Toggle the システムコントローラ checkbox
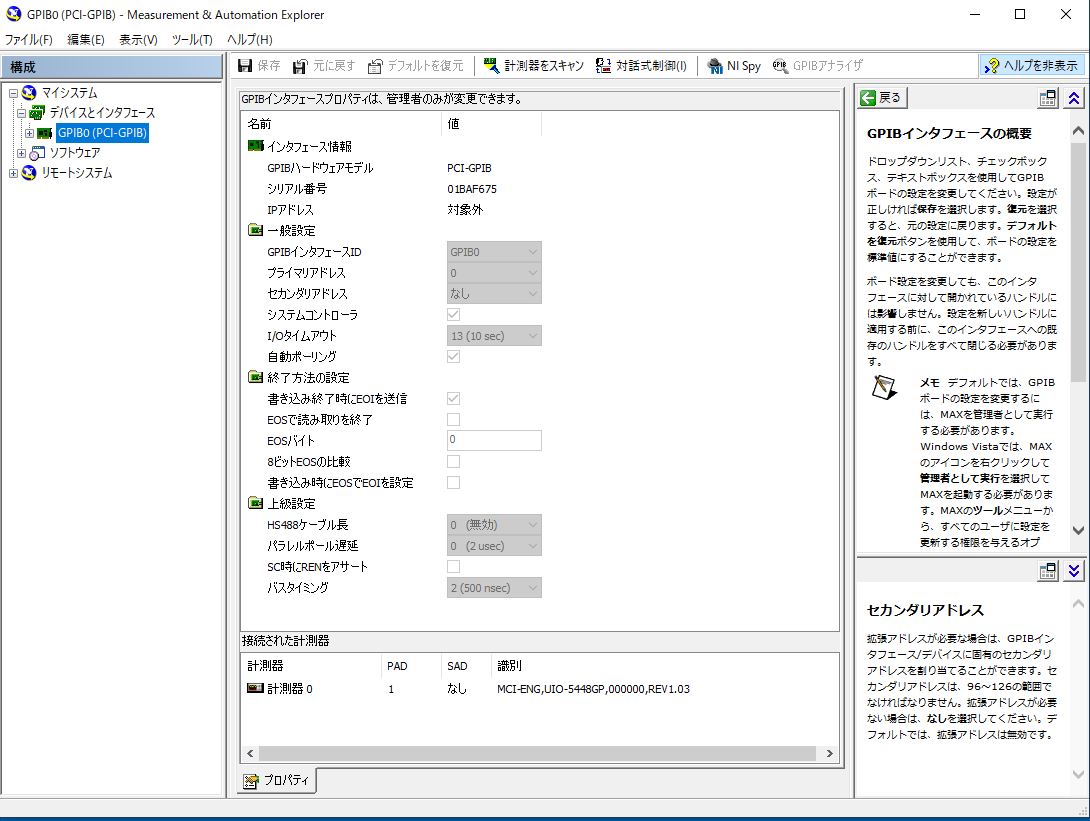The image size is (1090, 821). (453, 315)
